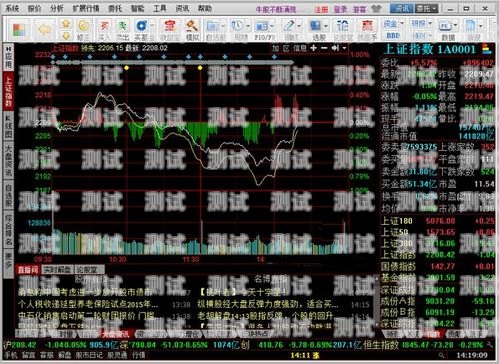The image size is (499, 364).
Task: Click the back arrow toolbar icon
Action: point(44,30)
